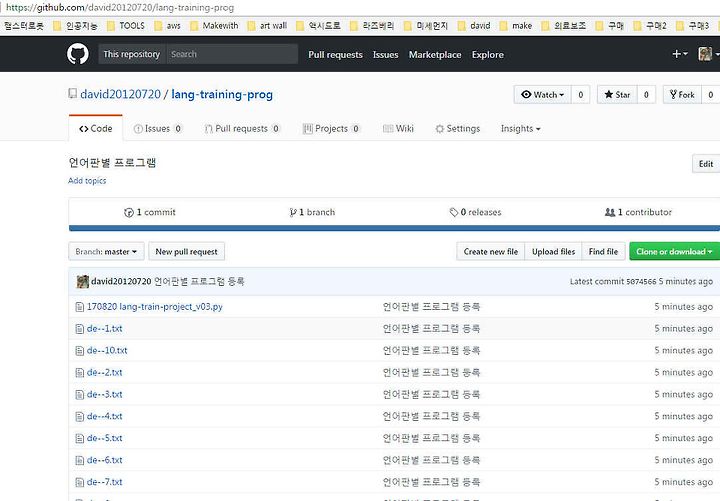The height and width of the screenshot is (501, 720).
Task: Expand Clone or download menu
Action: (675, 252)
